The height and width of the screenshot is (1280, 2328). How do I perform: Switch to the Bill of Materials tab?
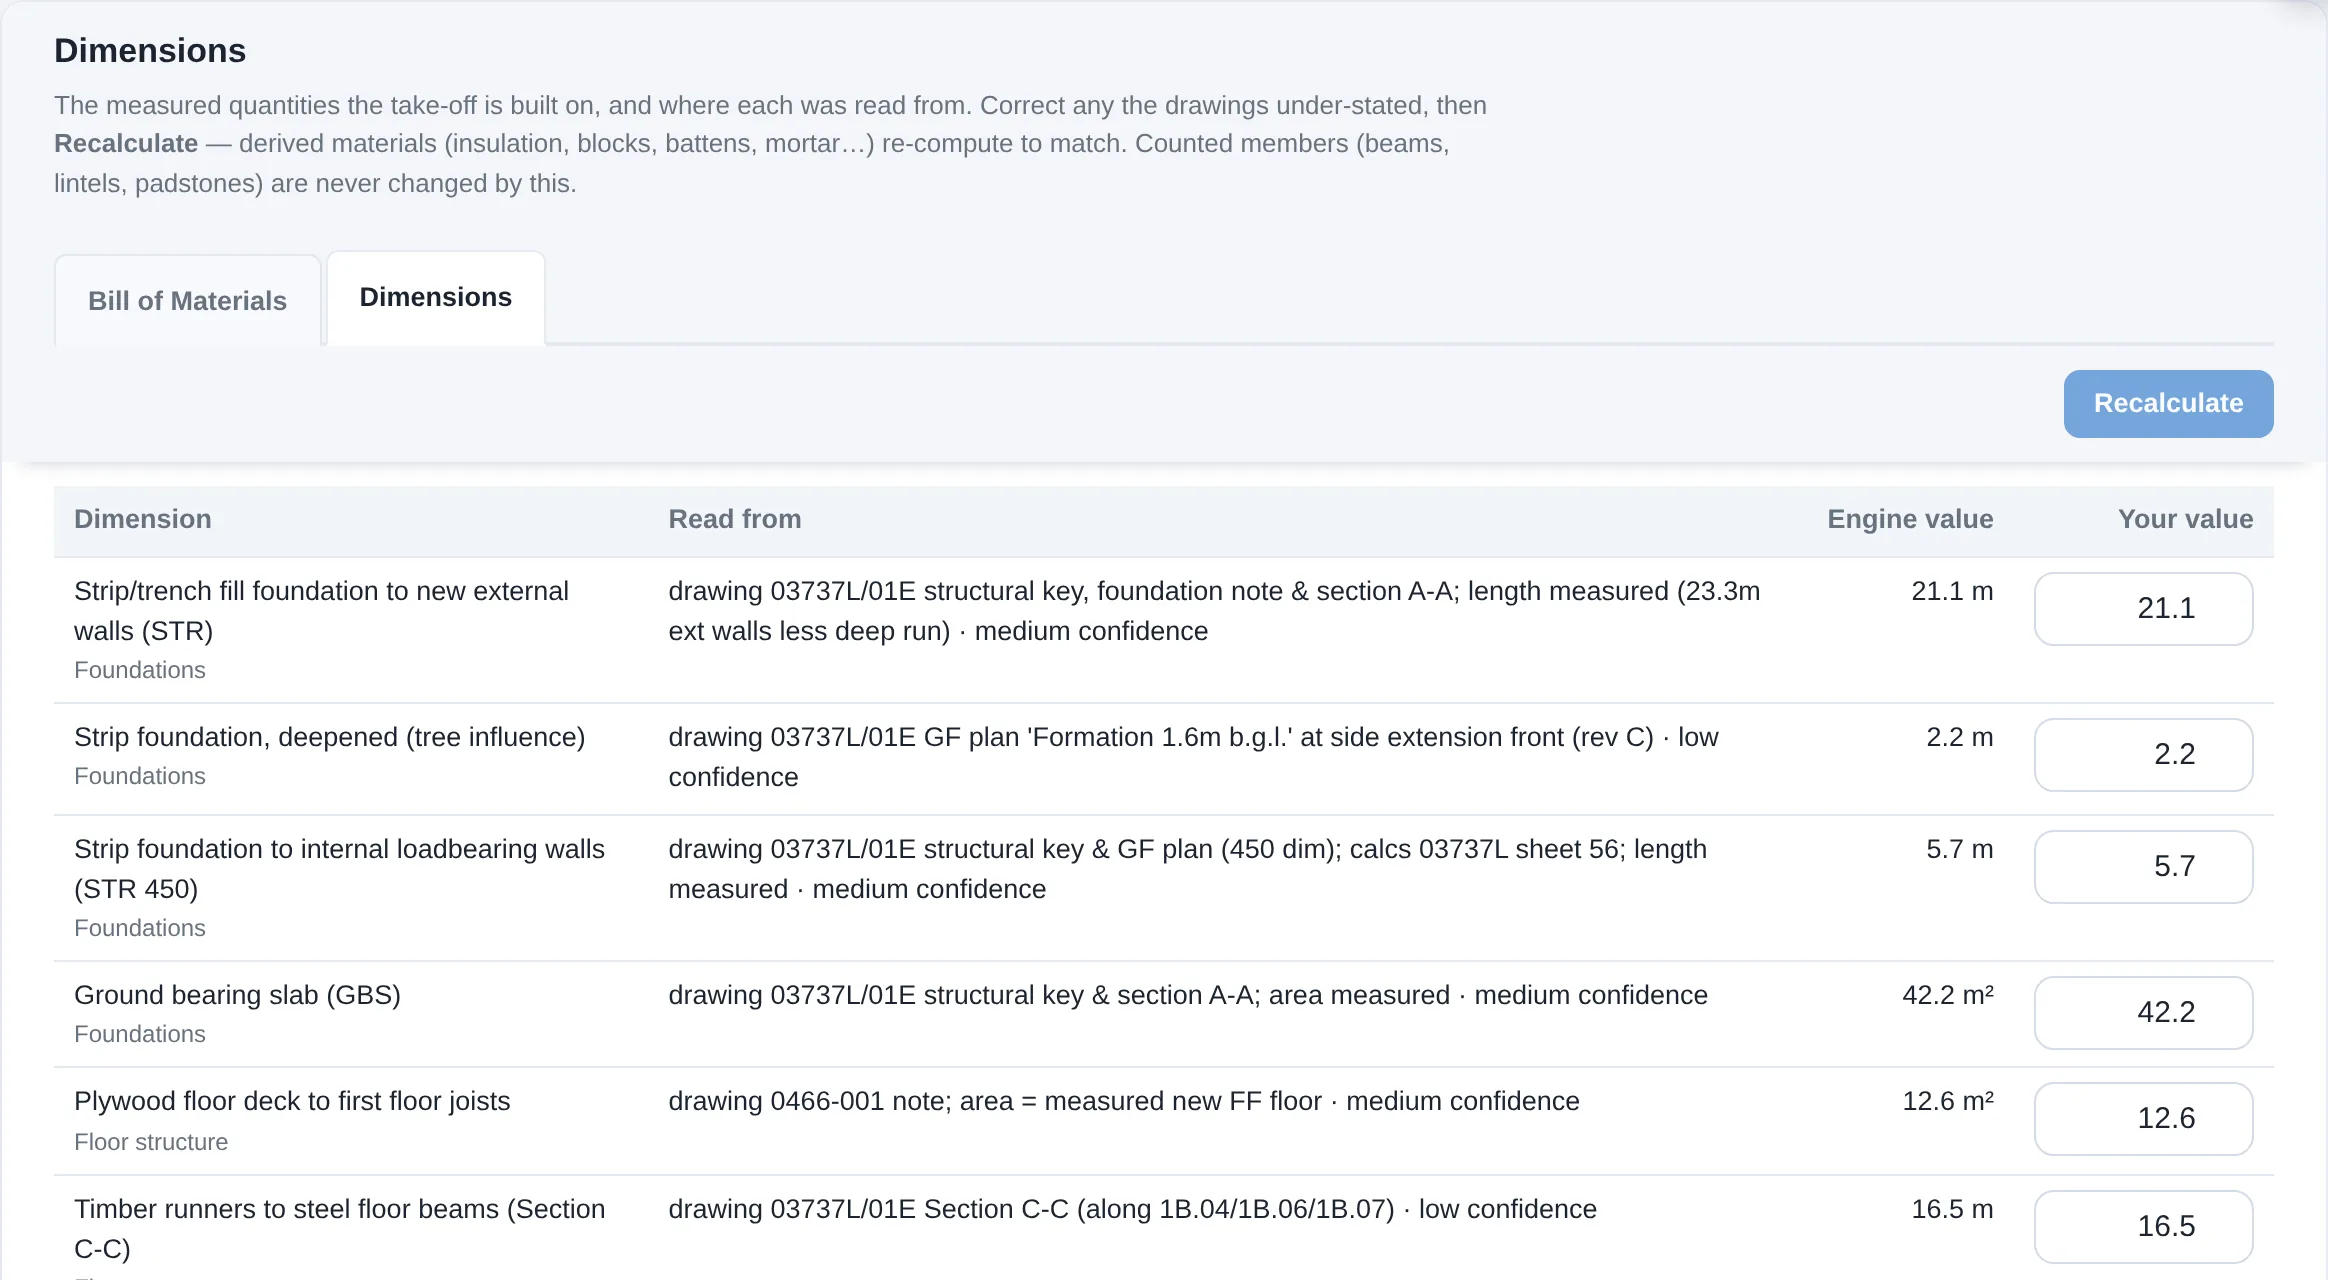[x=187, y=300]
